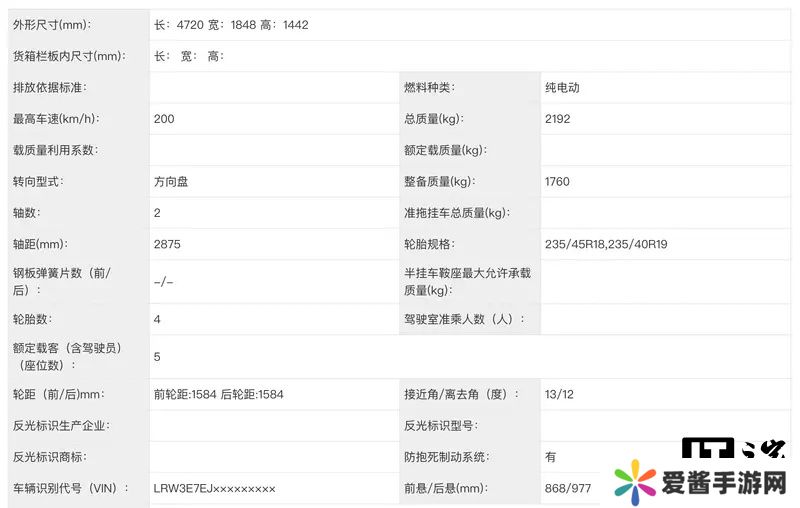Click the colorful flower watermark logo

(634, 483)
